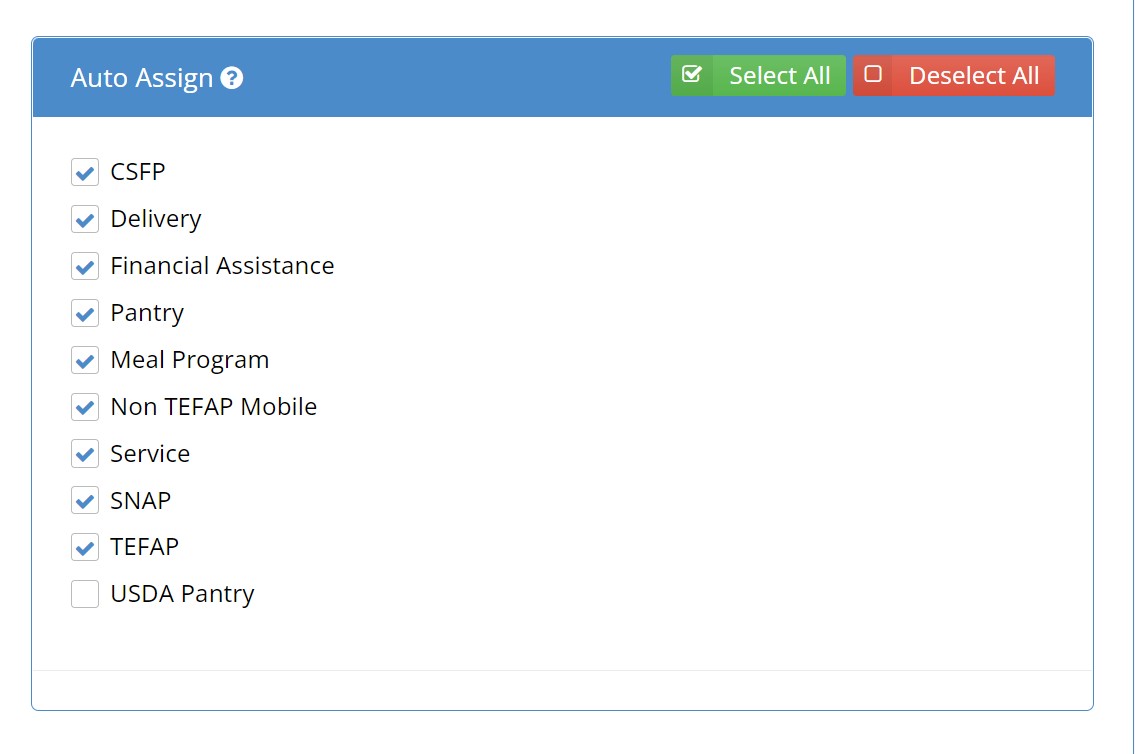This screenshot has height=754, width=1135.
Task: Untick the Pantry checkbox
Action: [85, 313]
